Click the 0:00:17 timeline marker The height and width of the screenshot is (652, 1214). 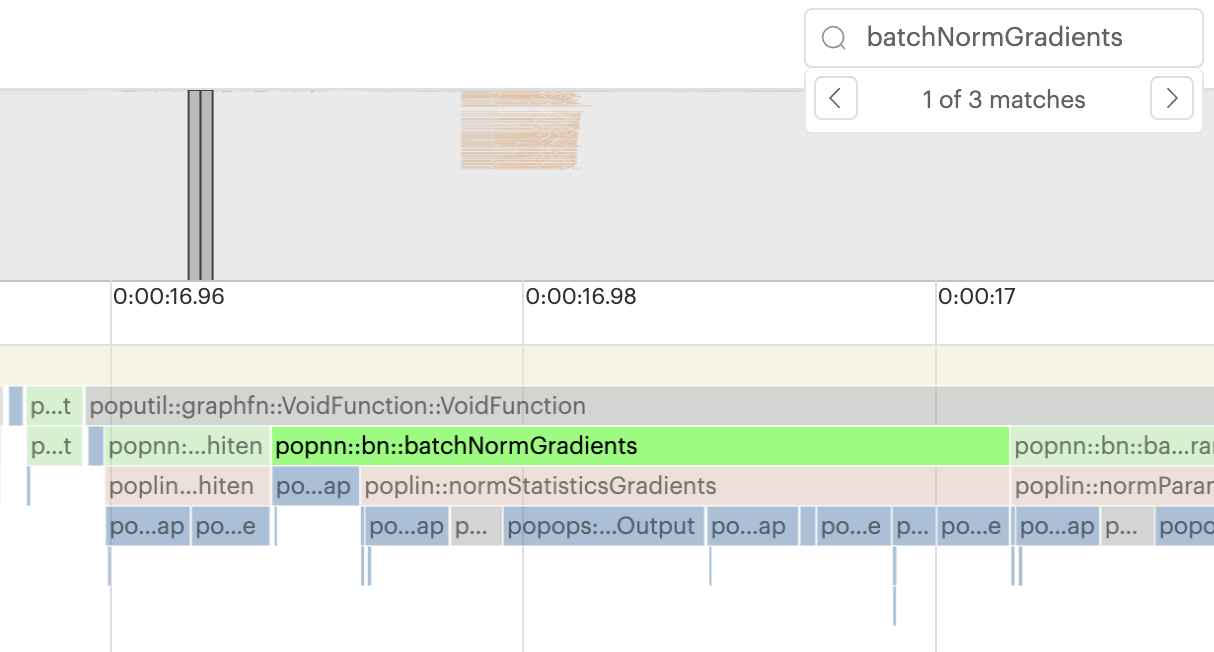tap(976, 297)
